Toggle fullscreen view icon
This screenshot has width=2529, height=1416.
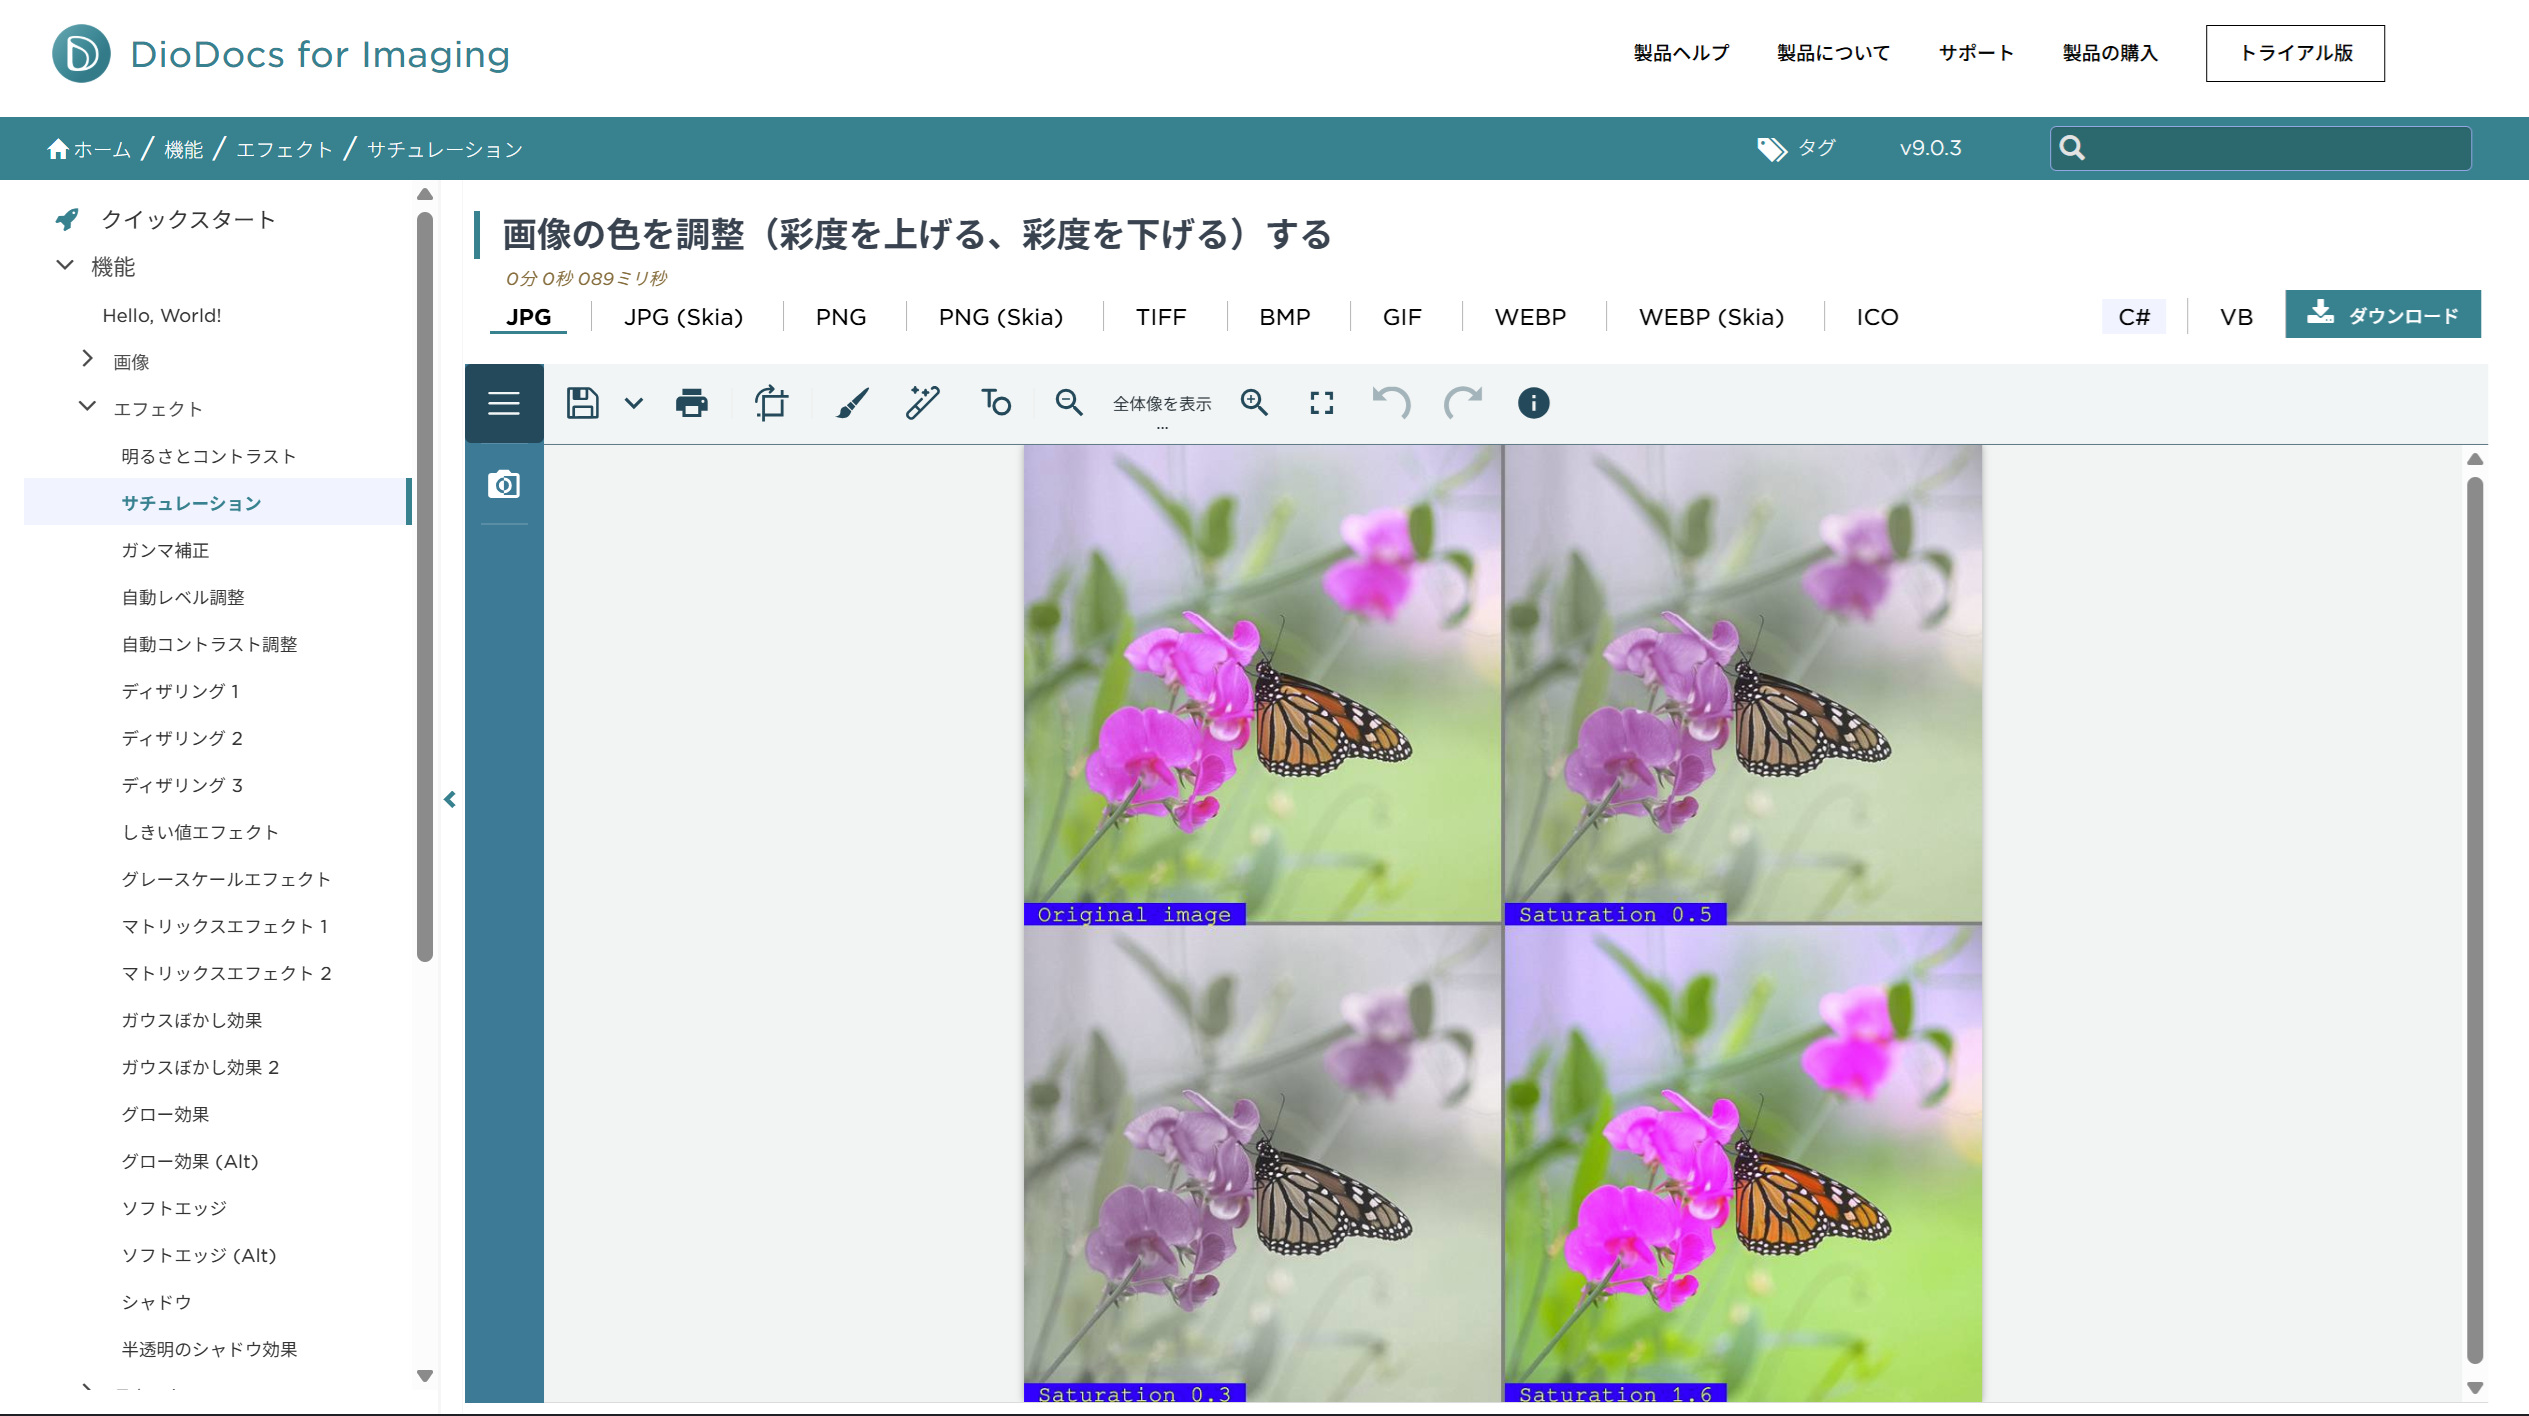(x=1322, y=403)
